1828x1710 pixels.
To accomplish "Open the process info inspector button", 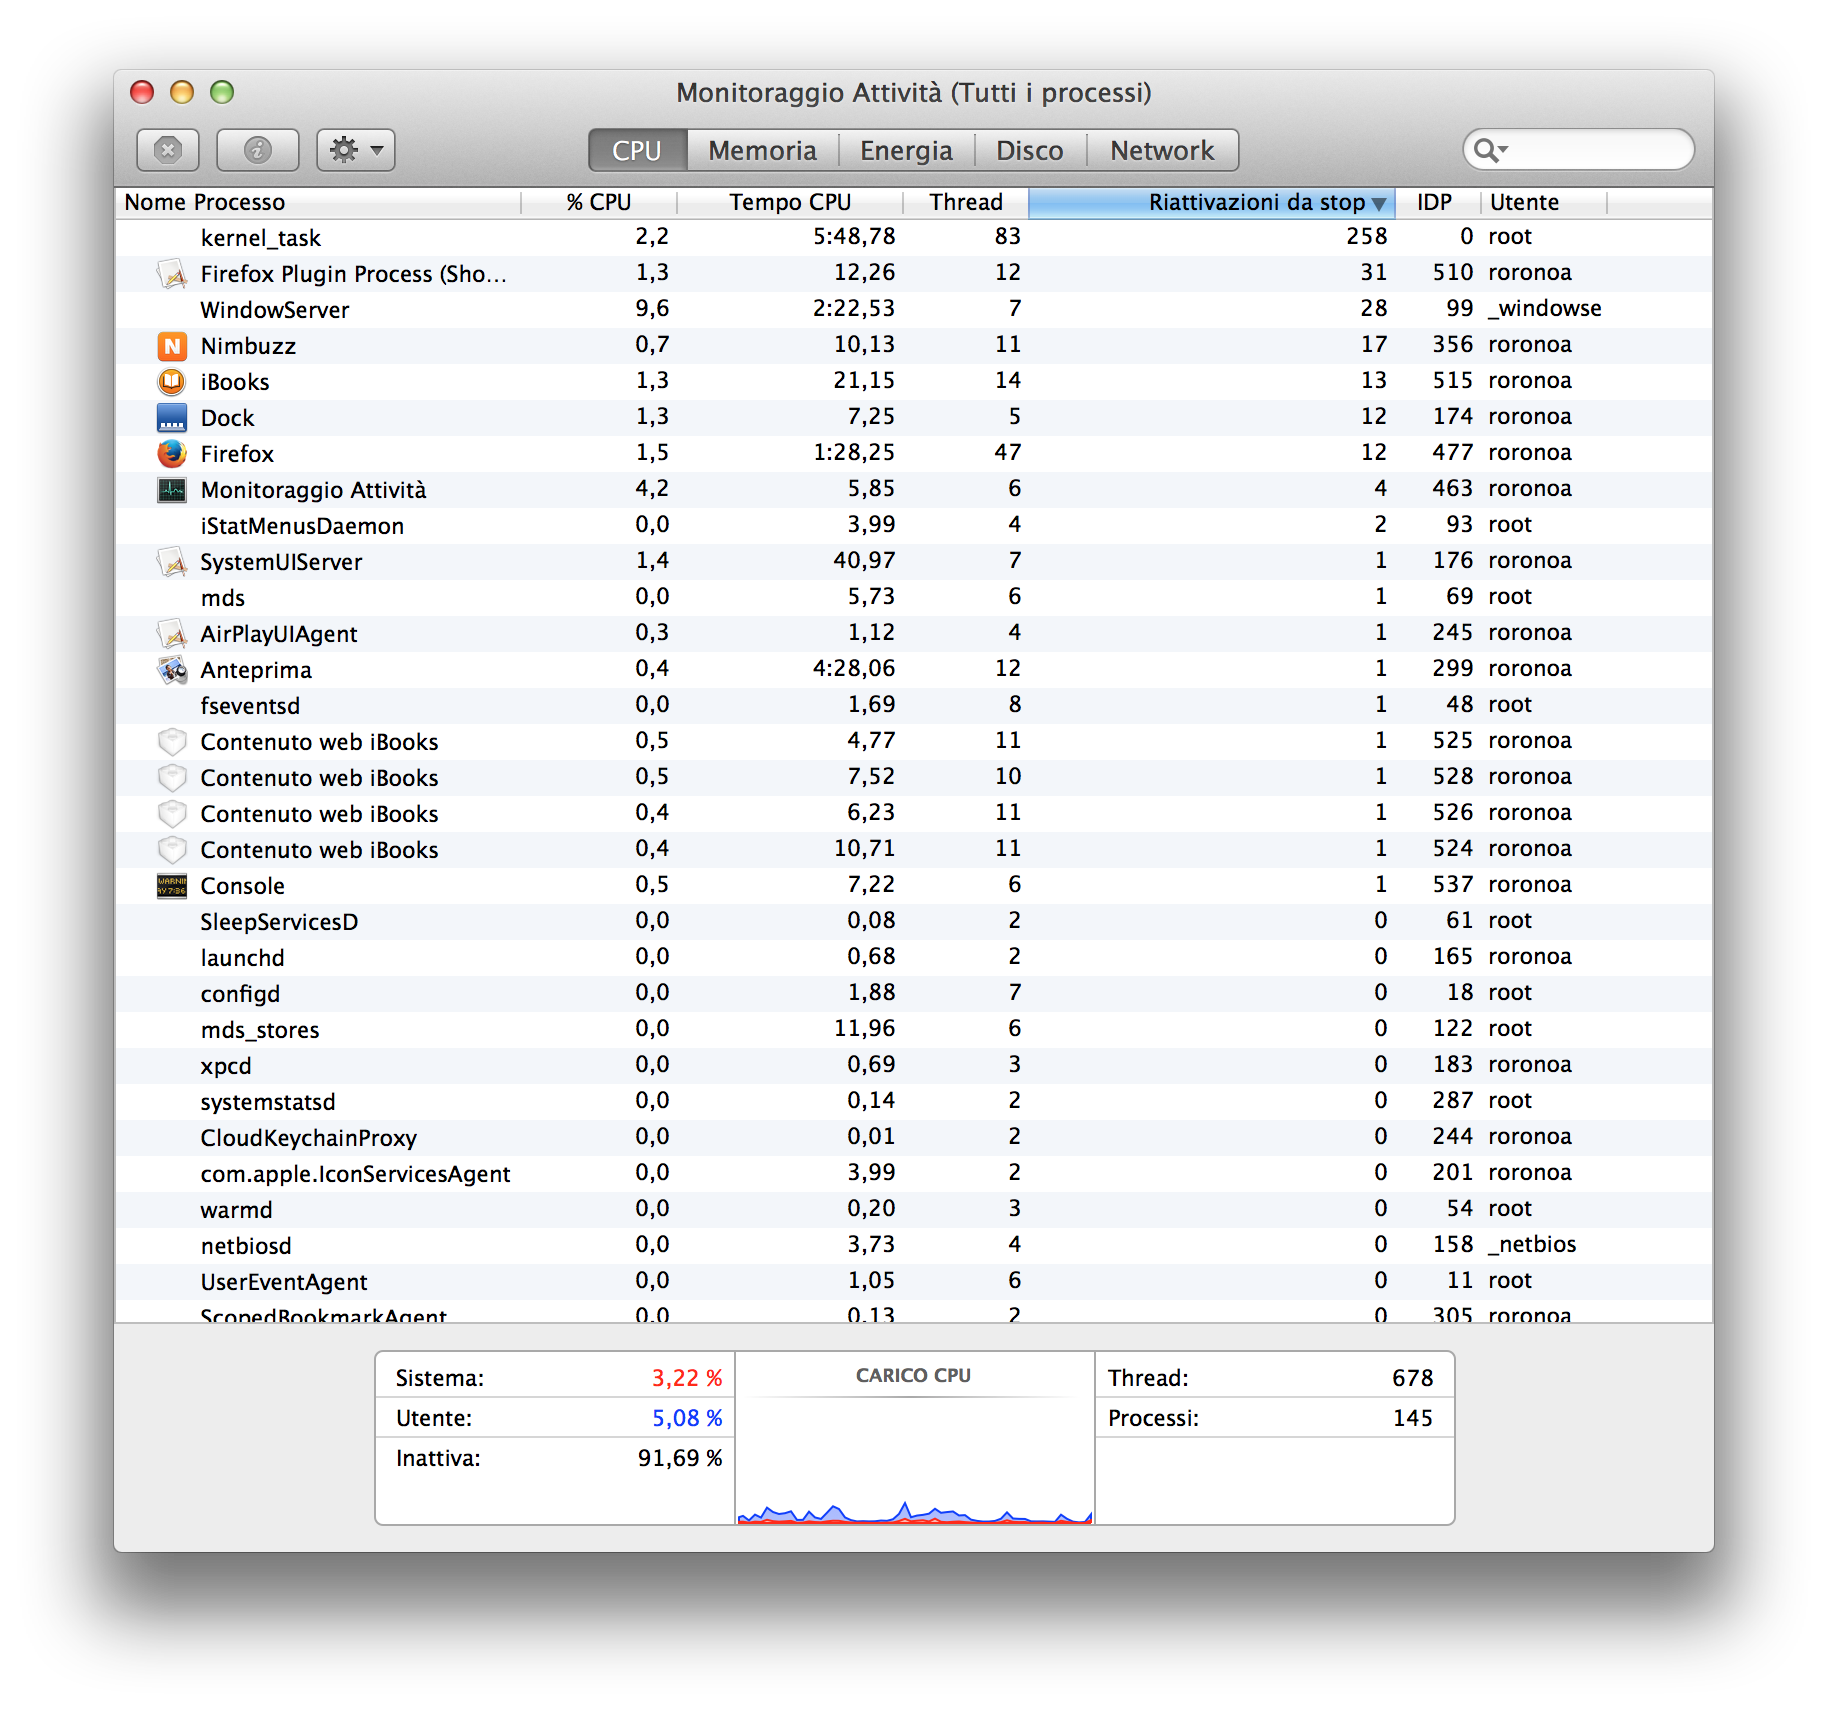I will click(x=258, y=150).
